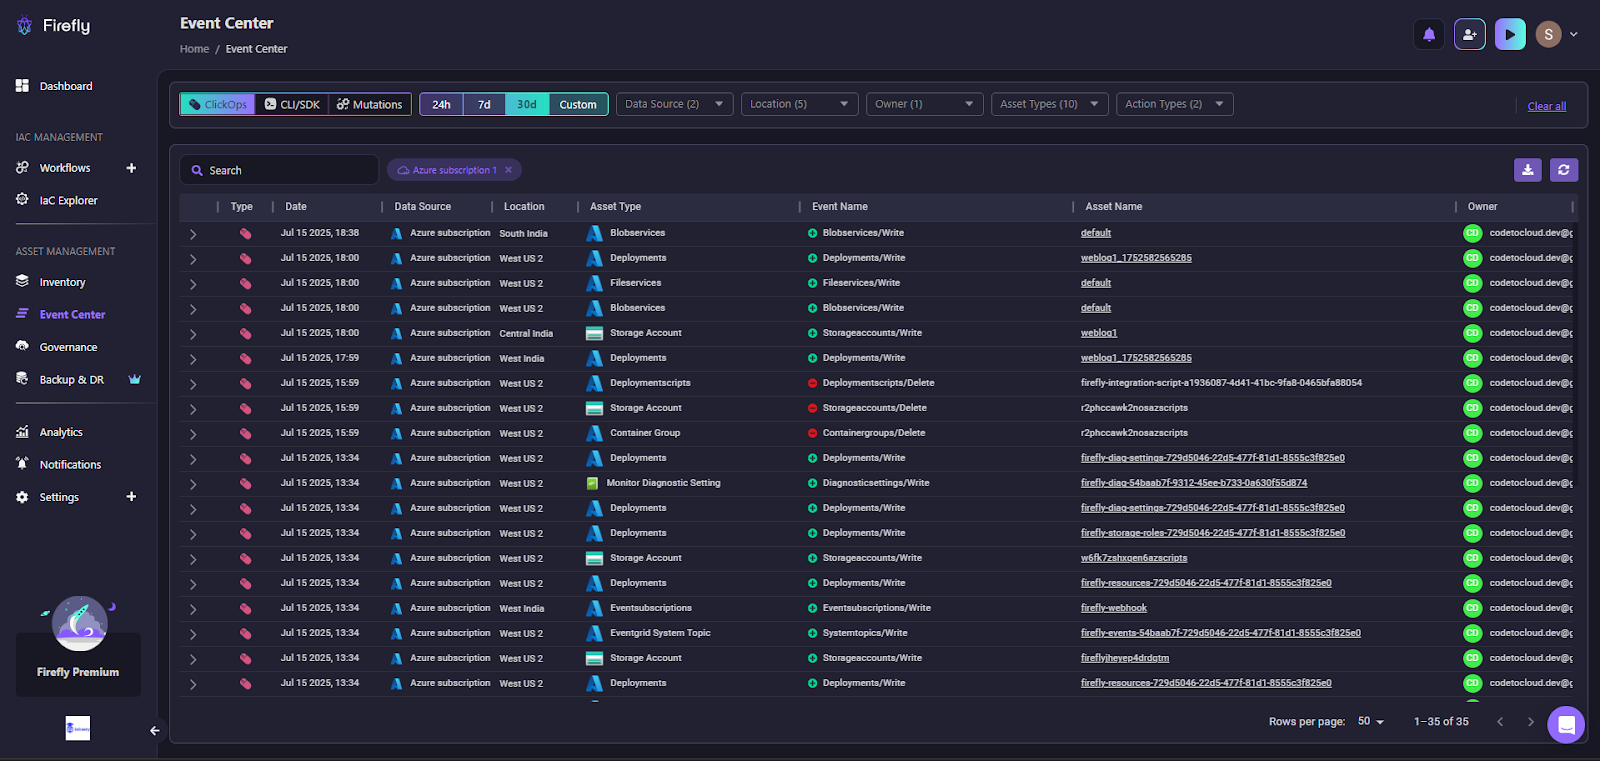Remove the Azure subscription 1 filter chip
The image size is (1600, 761).
(x=508, y=170)
